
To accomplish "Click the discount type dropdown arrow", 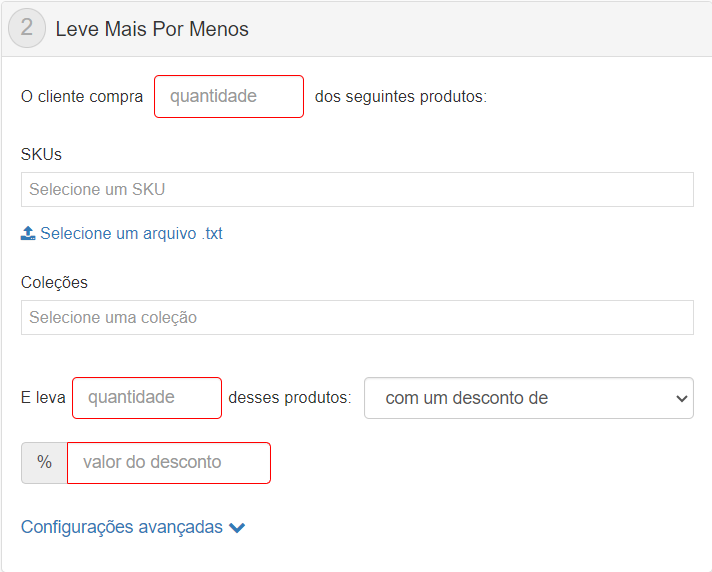I will tap(682, 398).
